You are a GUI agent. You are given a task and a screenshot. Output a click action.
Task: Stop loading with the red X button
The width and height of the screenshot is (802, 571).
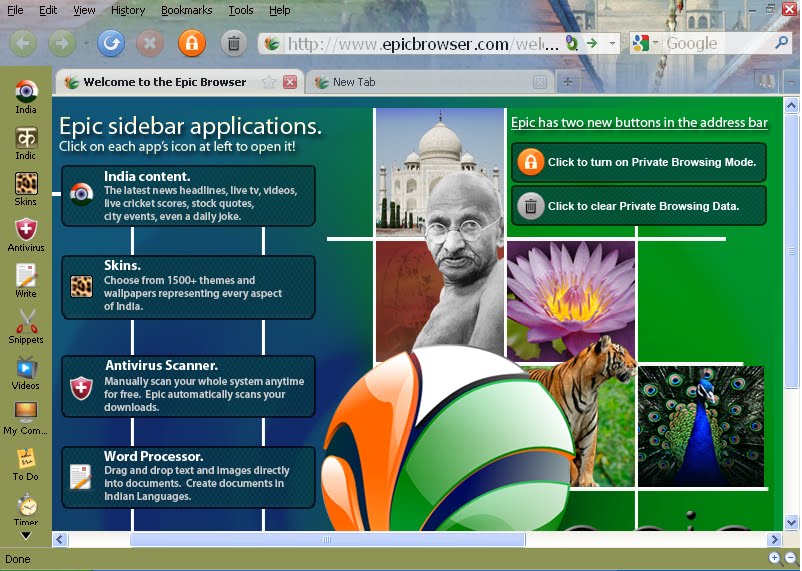(x=150, y=43)
